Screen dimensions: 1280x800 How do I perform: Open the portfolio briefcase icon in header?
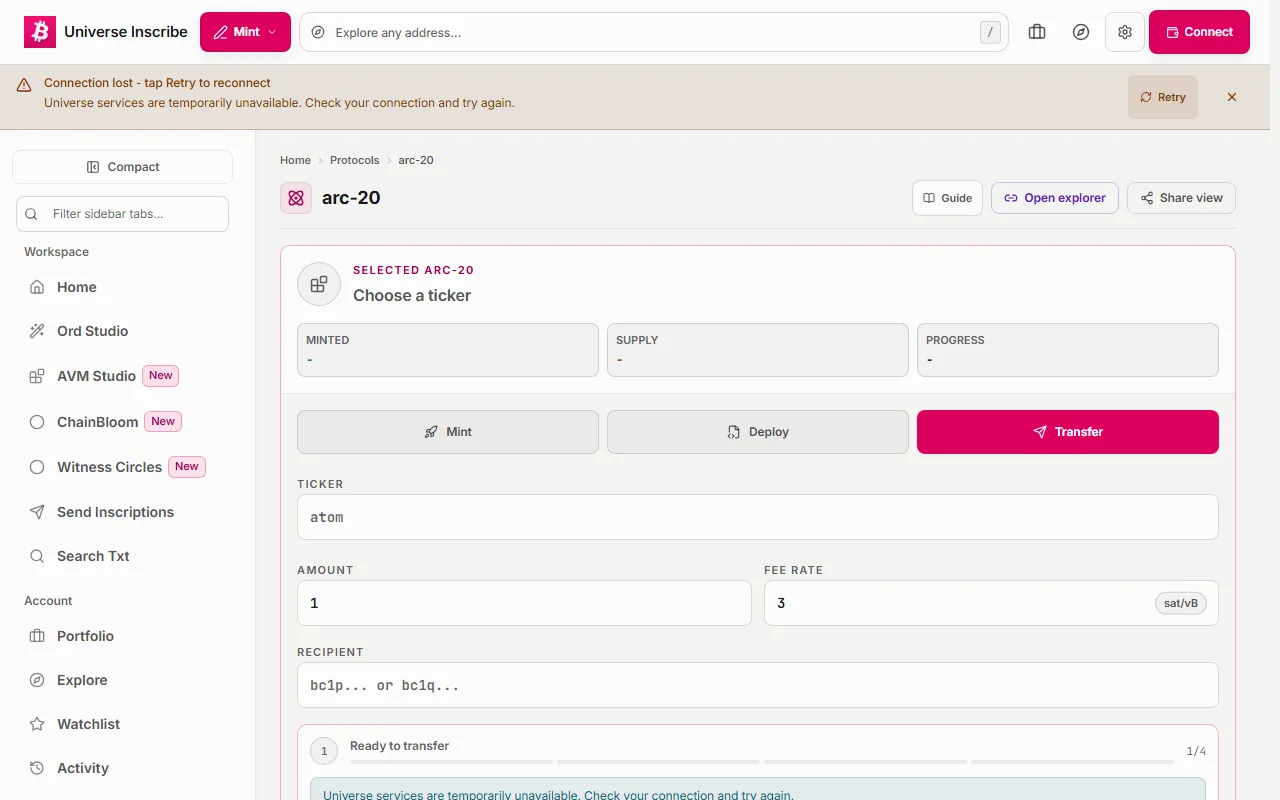(x=1037, y=32)
